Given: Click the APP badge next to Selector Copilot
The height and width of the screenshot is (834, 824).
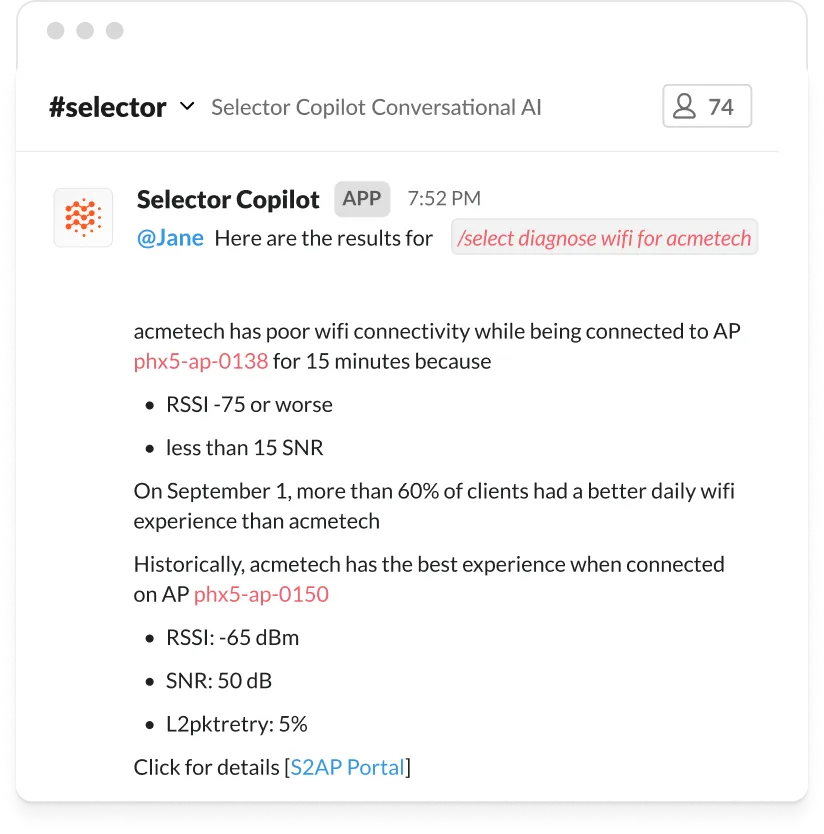Looking at the screenshot, I should point(362,198).
